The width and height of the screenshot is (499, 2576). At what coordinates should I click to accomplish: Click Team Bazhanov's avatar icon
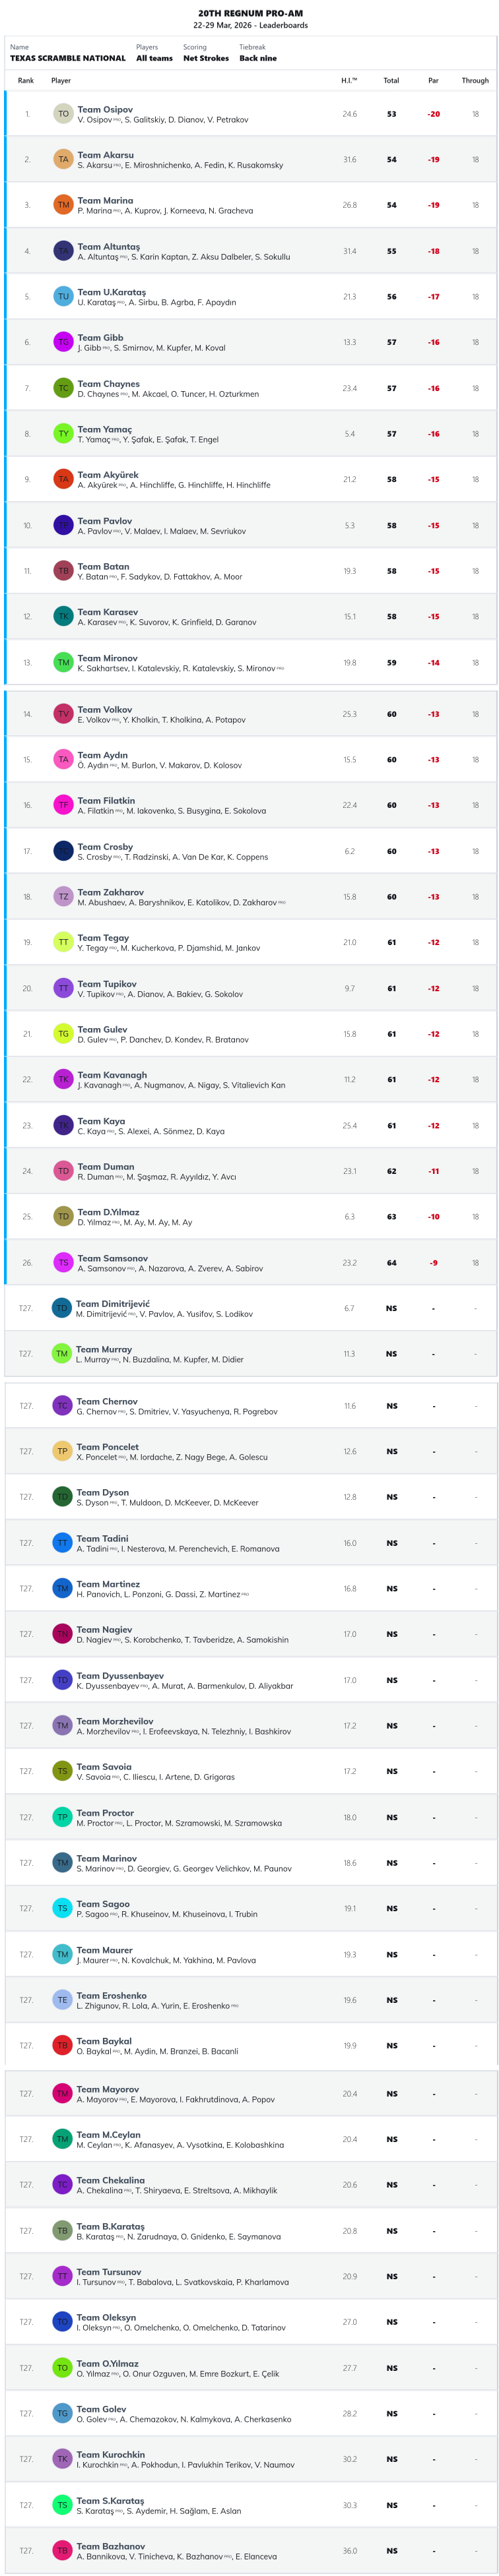point(62,2550)
